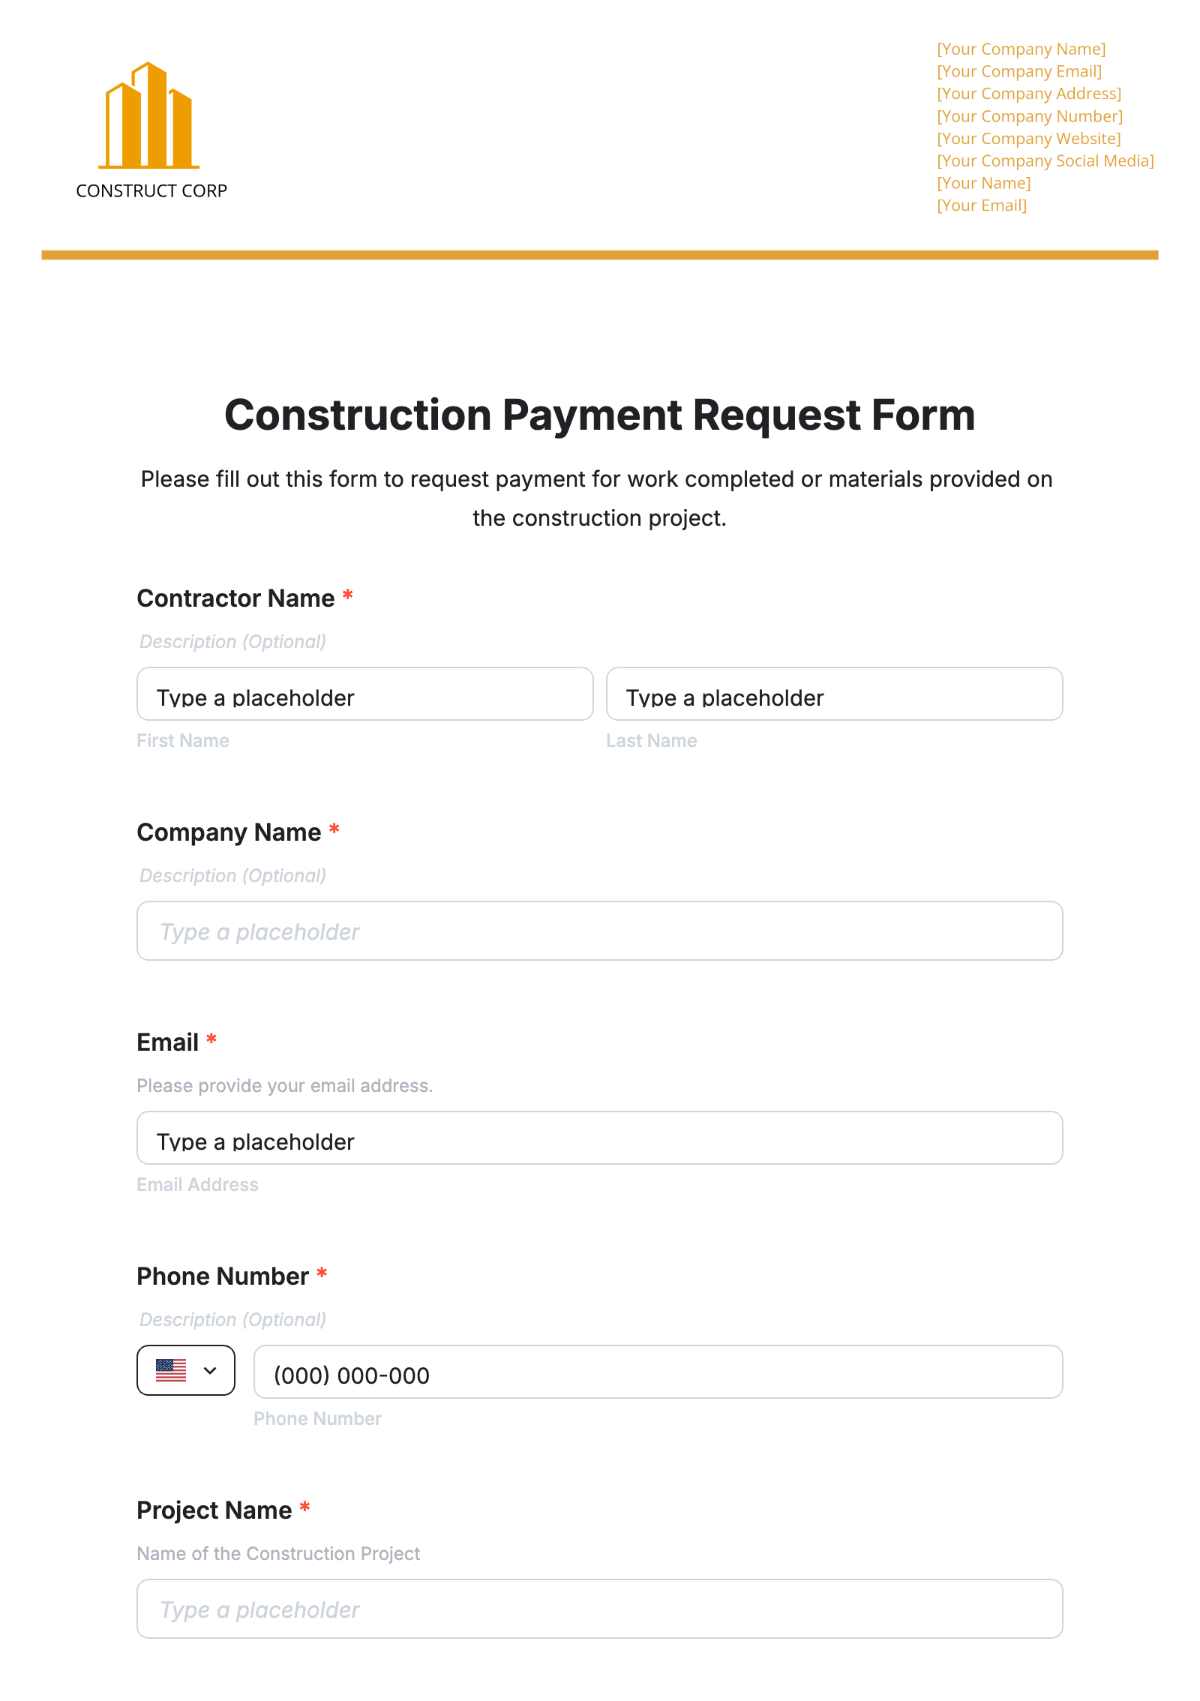The width and height of the screenshot is (1200, 1701).
Task: Click the Last Name input field
Action: (x=834, y=694)
